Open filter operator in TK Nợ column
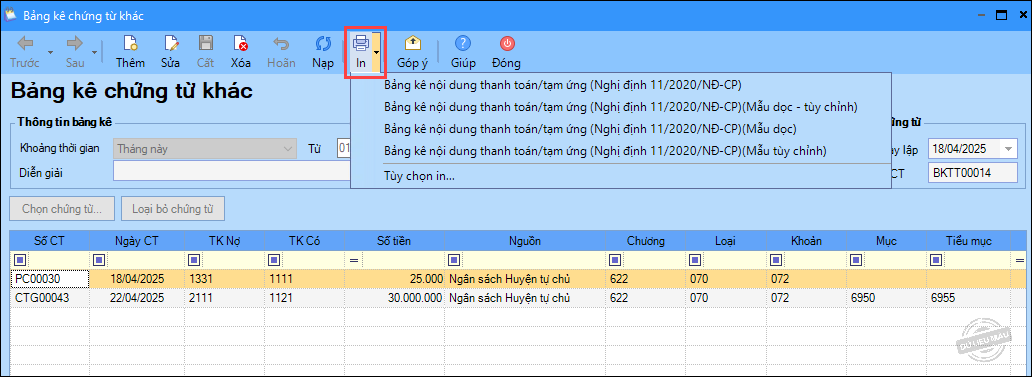 pyautogui.click(x=194, y=260)
